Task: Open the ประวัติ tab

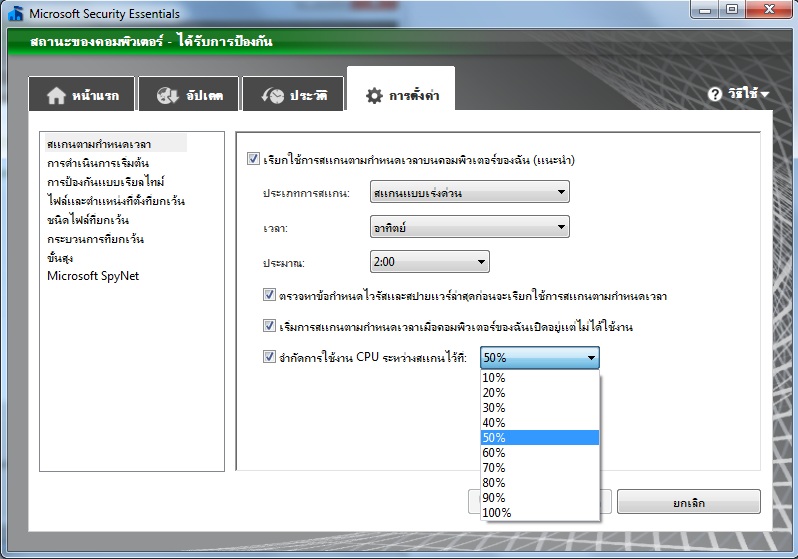Action: point(293,94)
